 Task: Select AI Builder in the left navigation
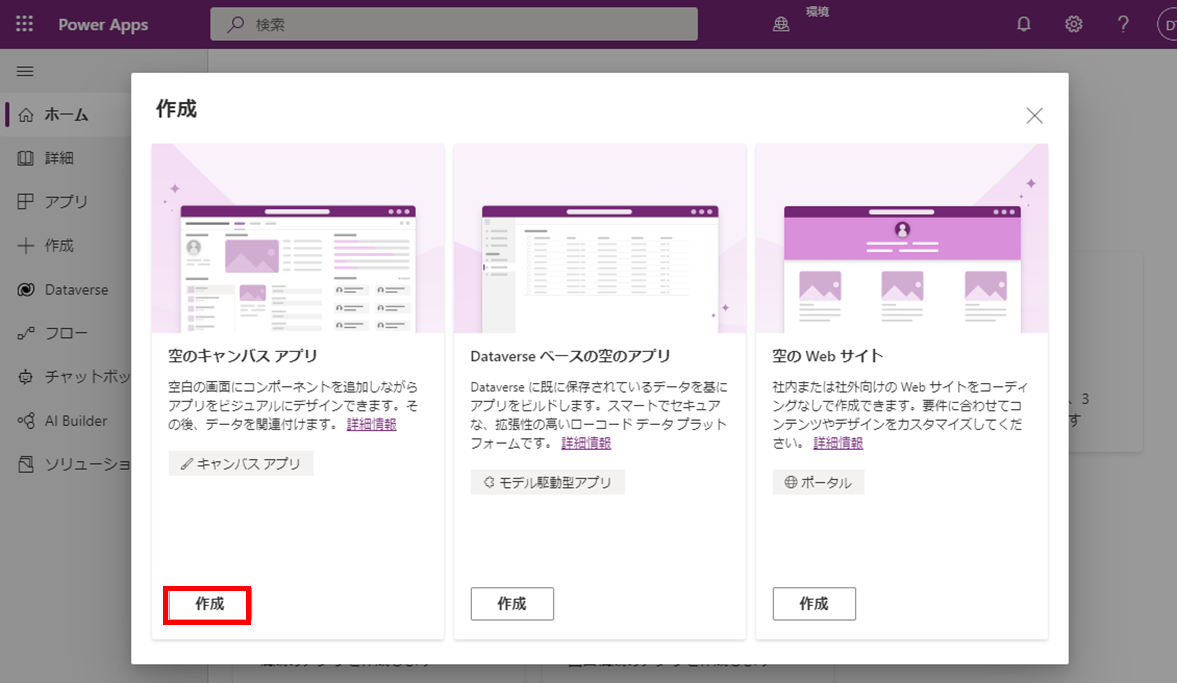pos(76,421)
